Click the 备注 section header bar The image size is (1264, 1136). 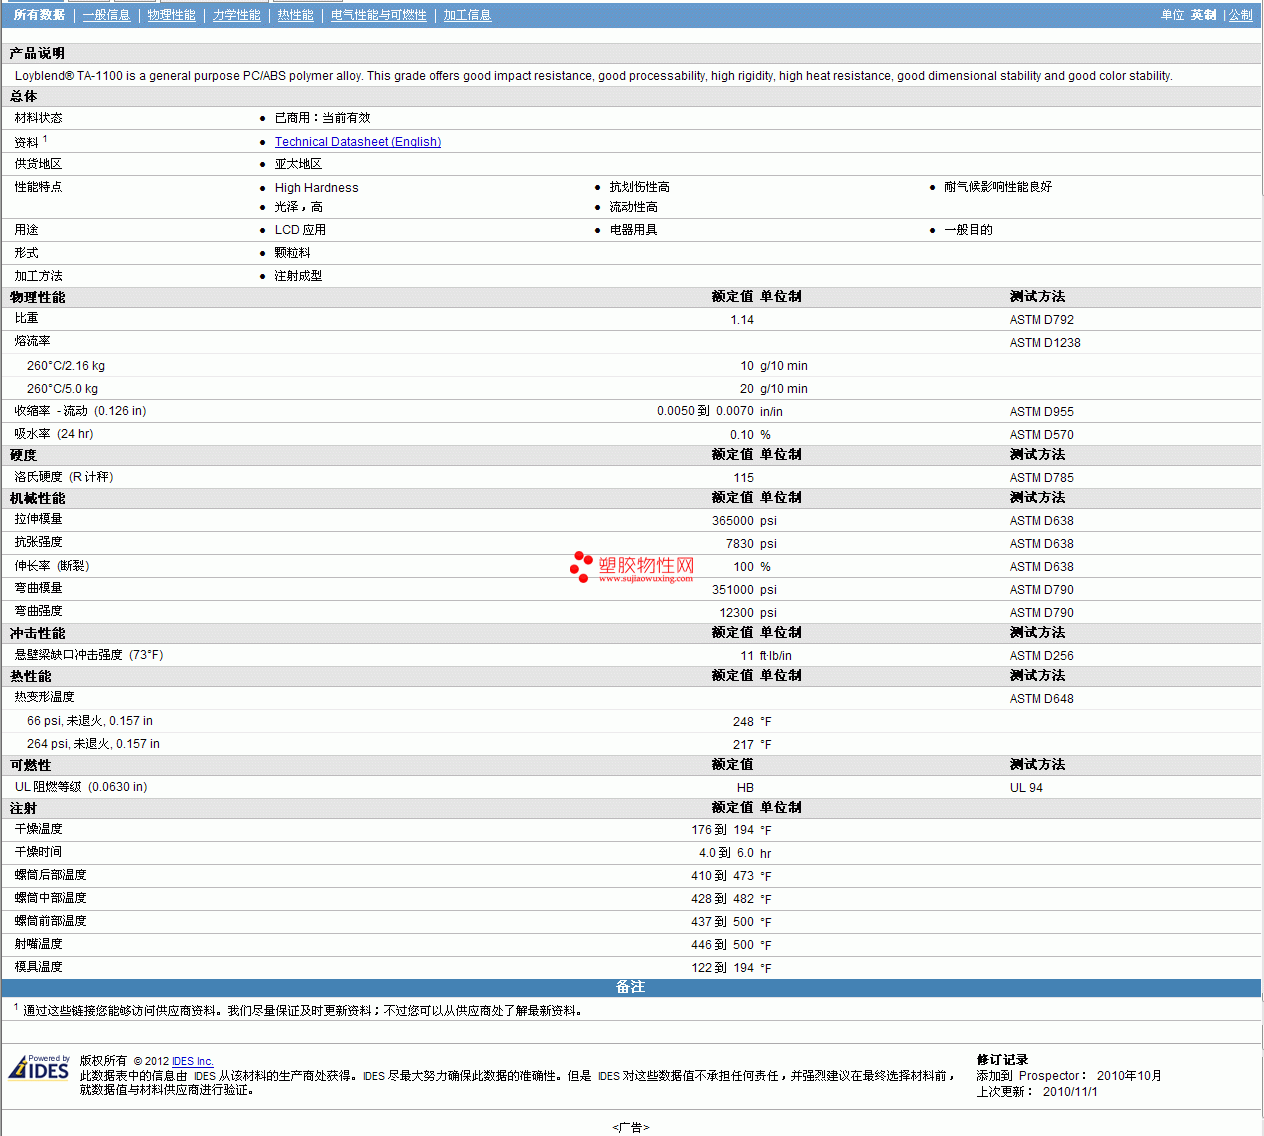(631, 988)
